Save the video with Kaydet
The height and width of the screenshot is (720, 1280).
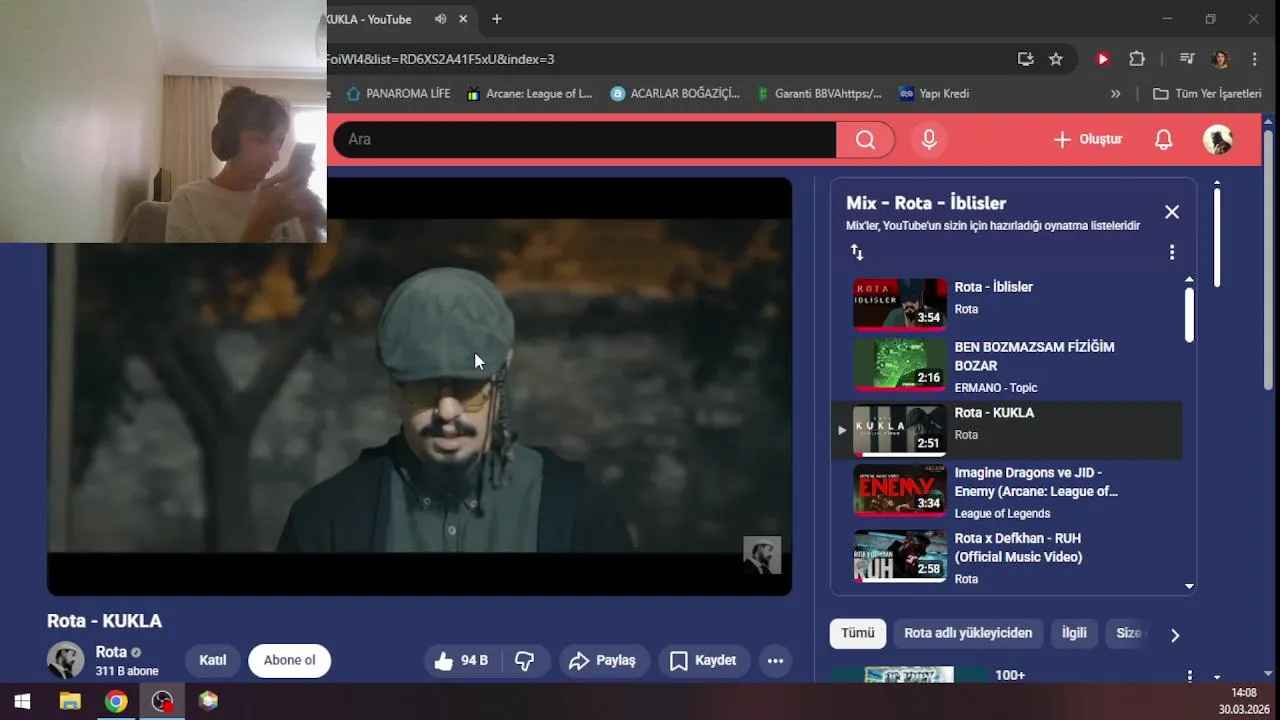(x=703, y=661)
